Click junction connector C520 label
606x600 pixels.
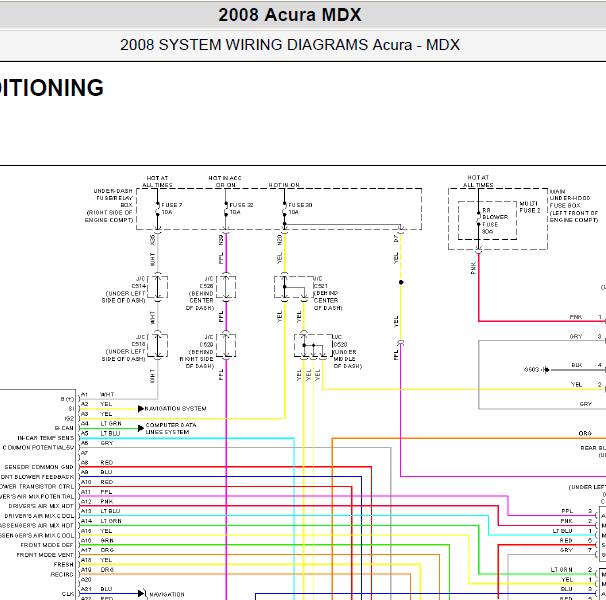tap(340, 344)
